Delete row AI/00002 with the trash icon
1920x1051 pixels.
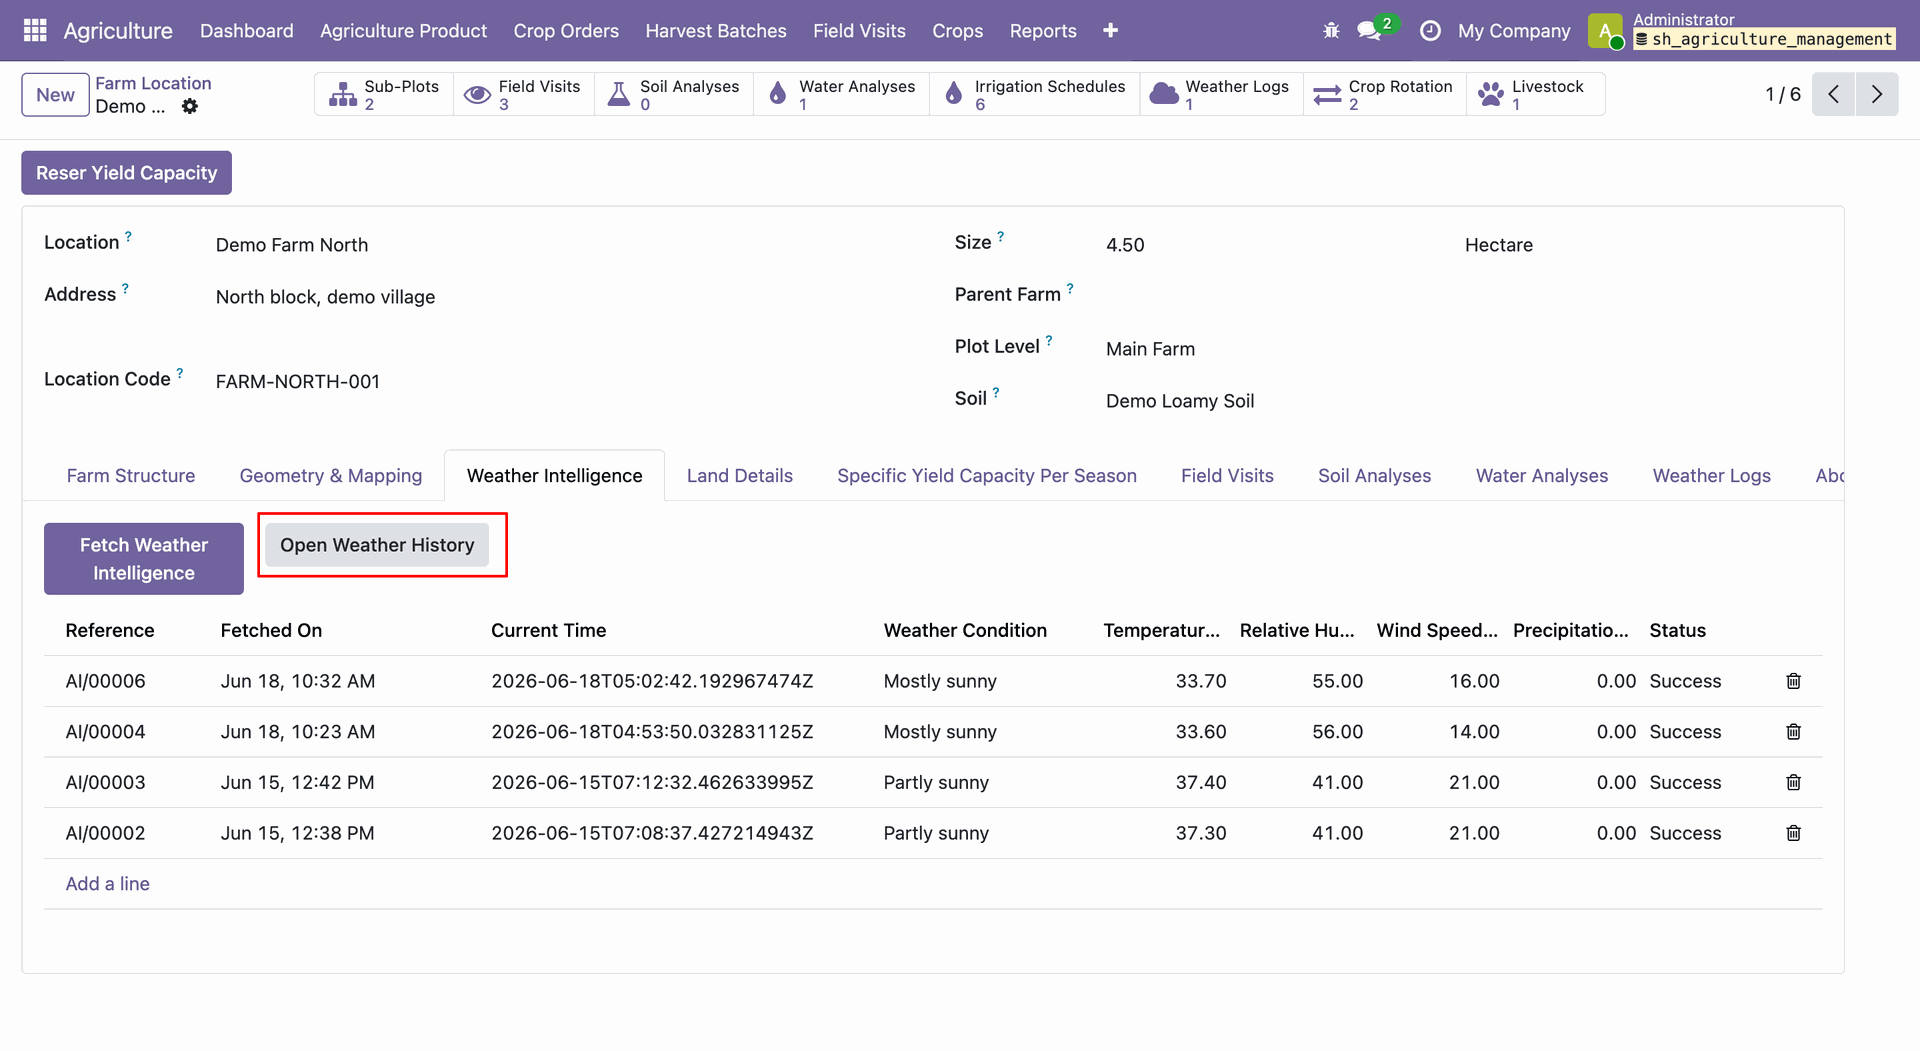pyautogui.click(x=1793, y=833)
